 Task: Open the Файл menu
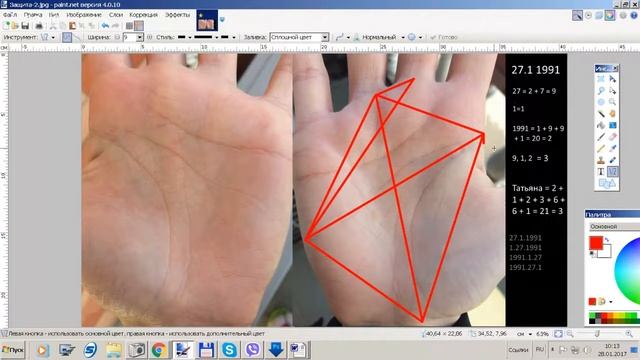[10, 15]
